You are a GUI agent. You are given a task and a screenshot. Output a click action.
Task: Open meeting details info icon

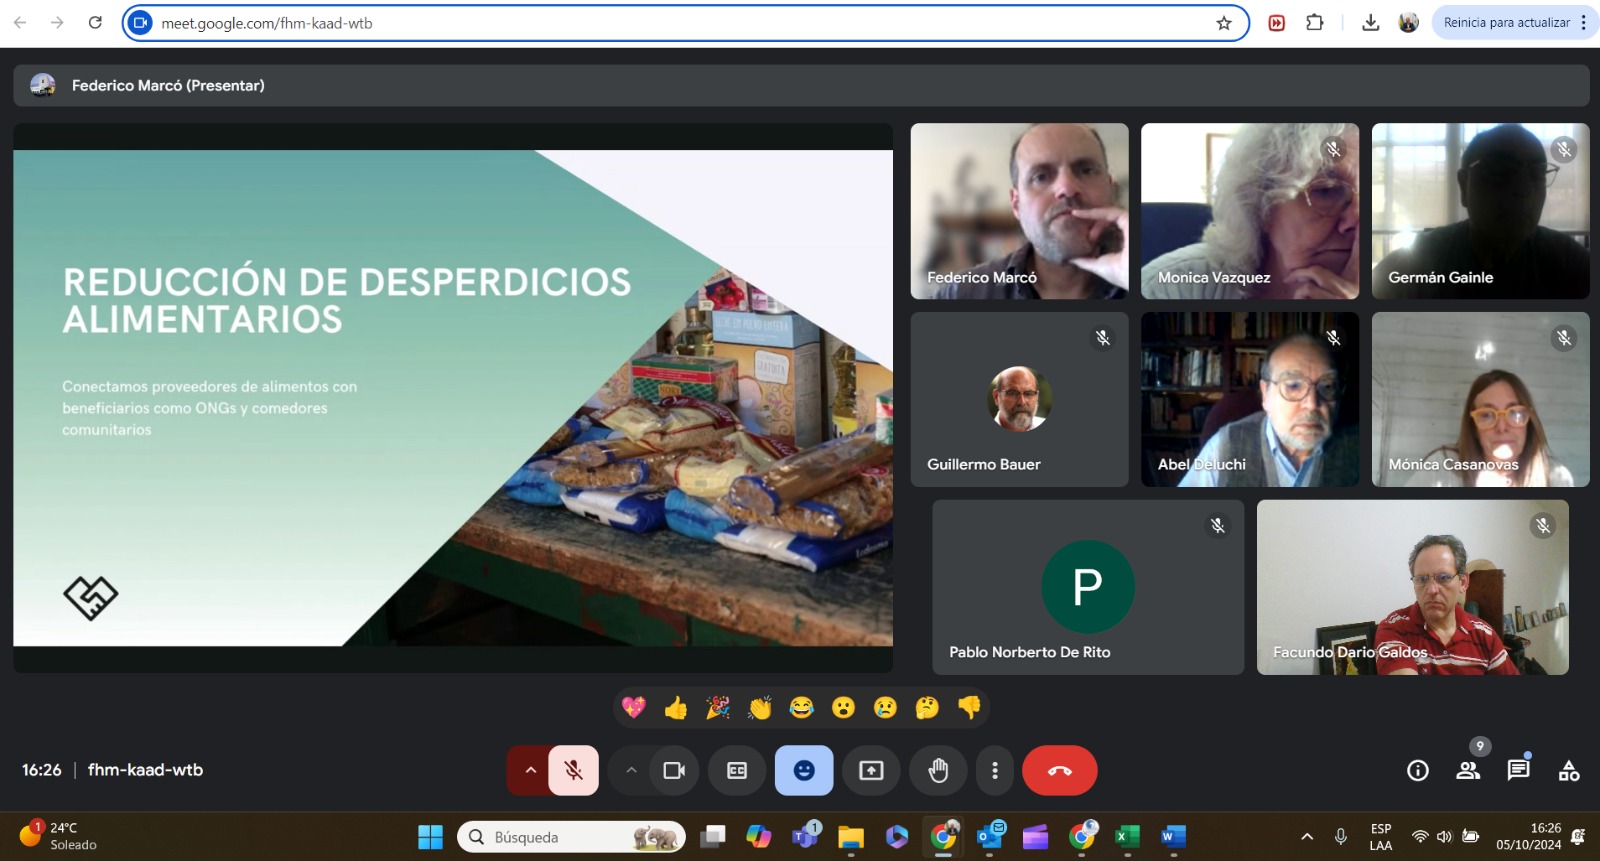point(1417,770)
